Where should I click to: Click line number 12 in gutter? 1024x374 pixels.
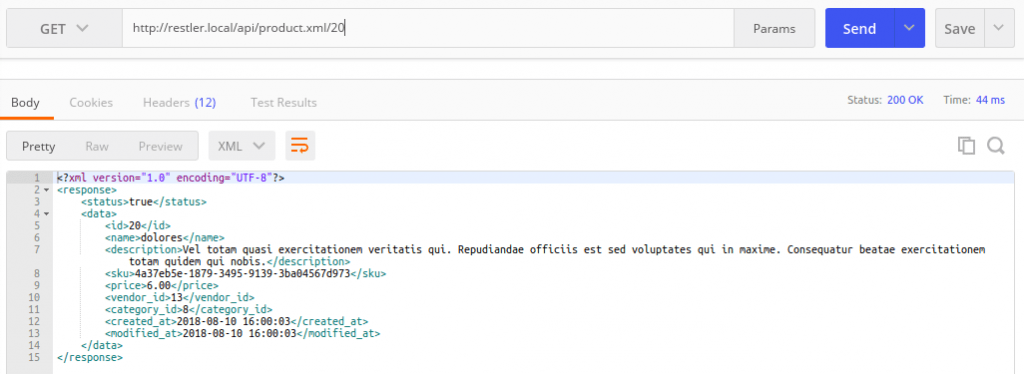tap(35, 322)
